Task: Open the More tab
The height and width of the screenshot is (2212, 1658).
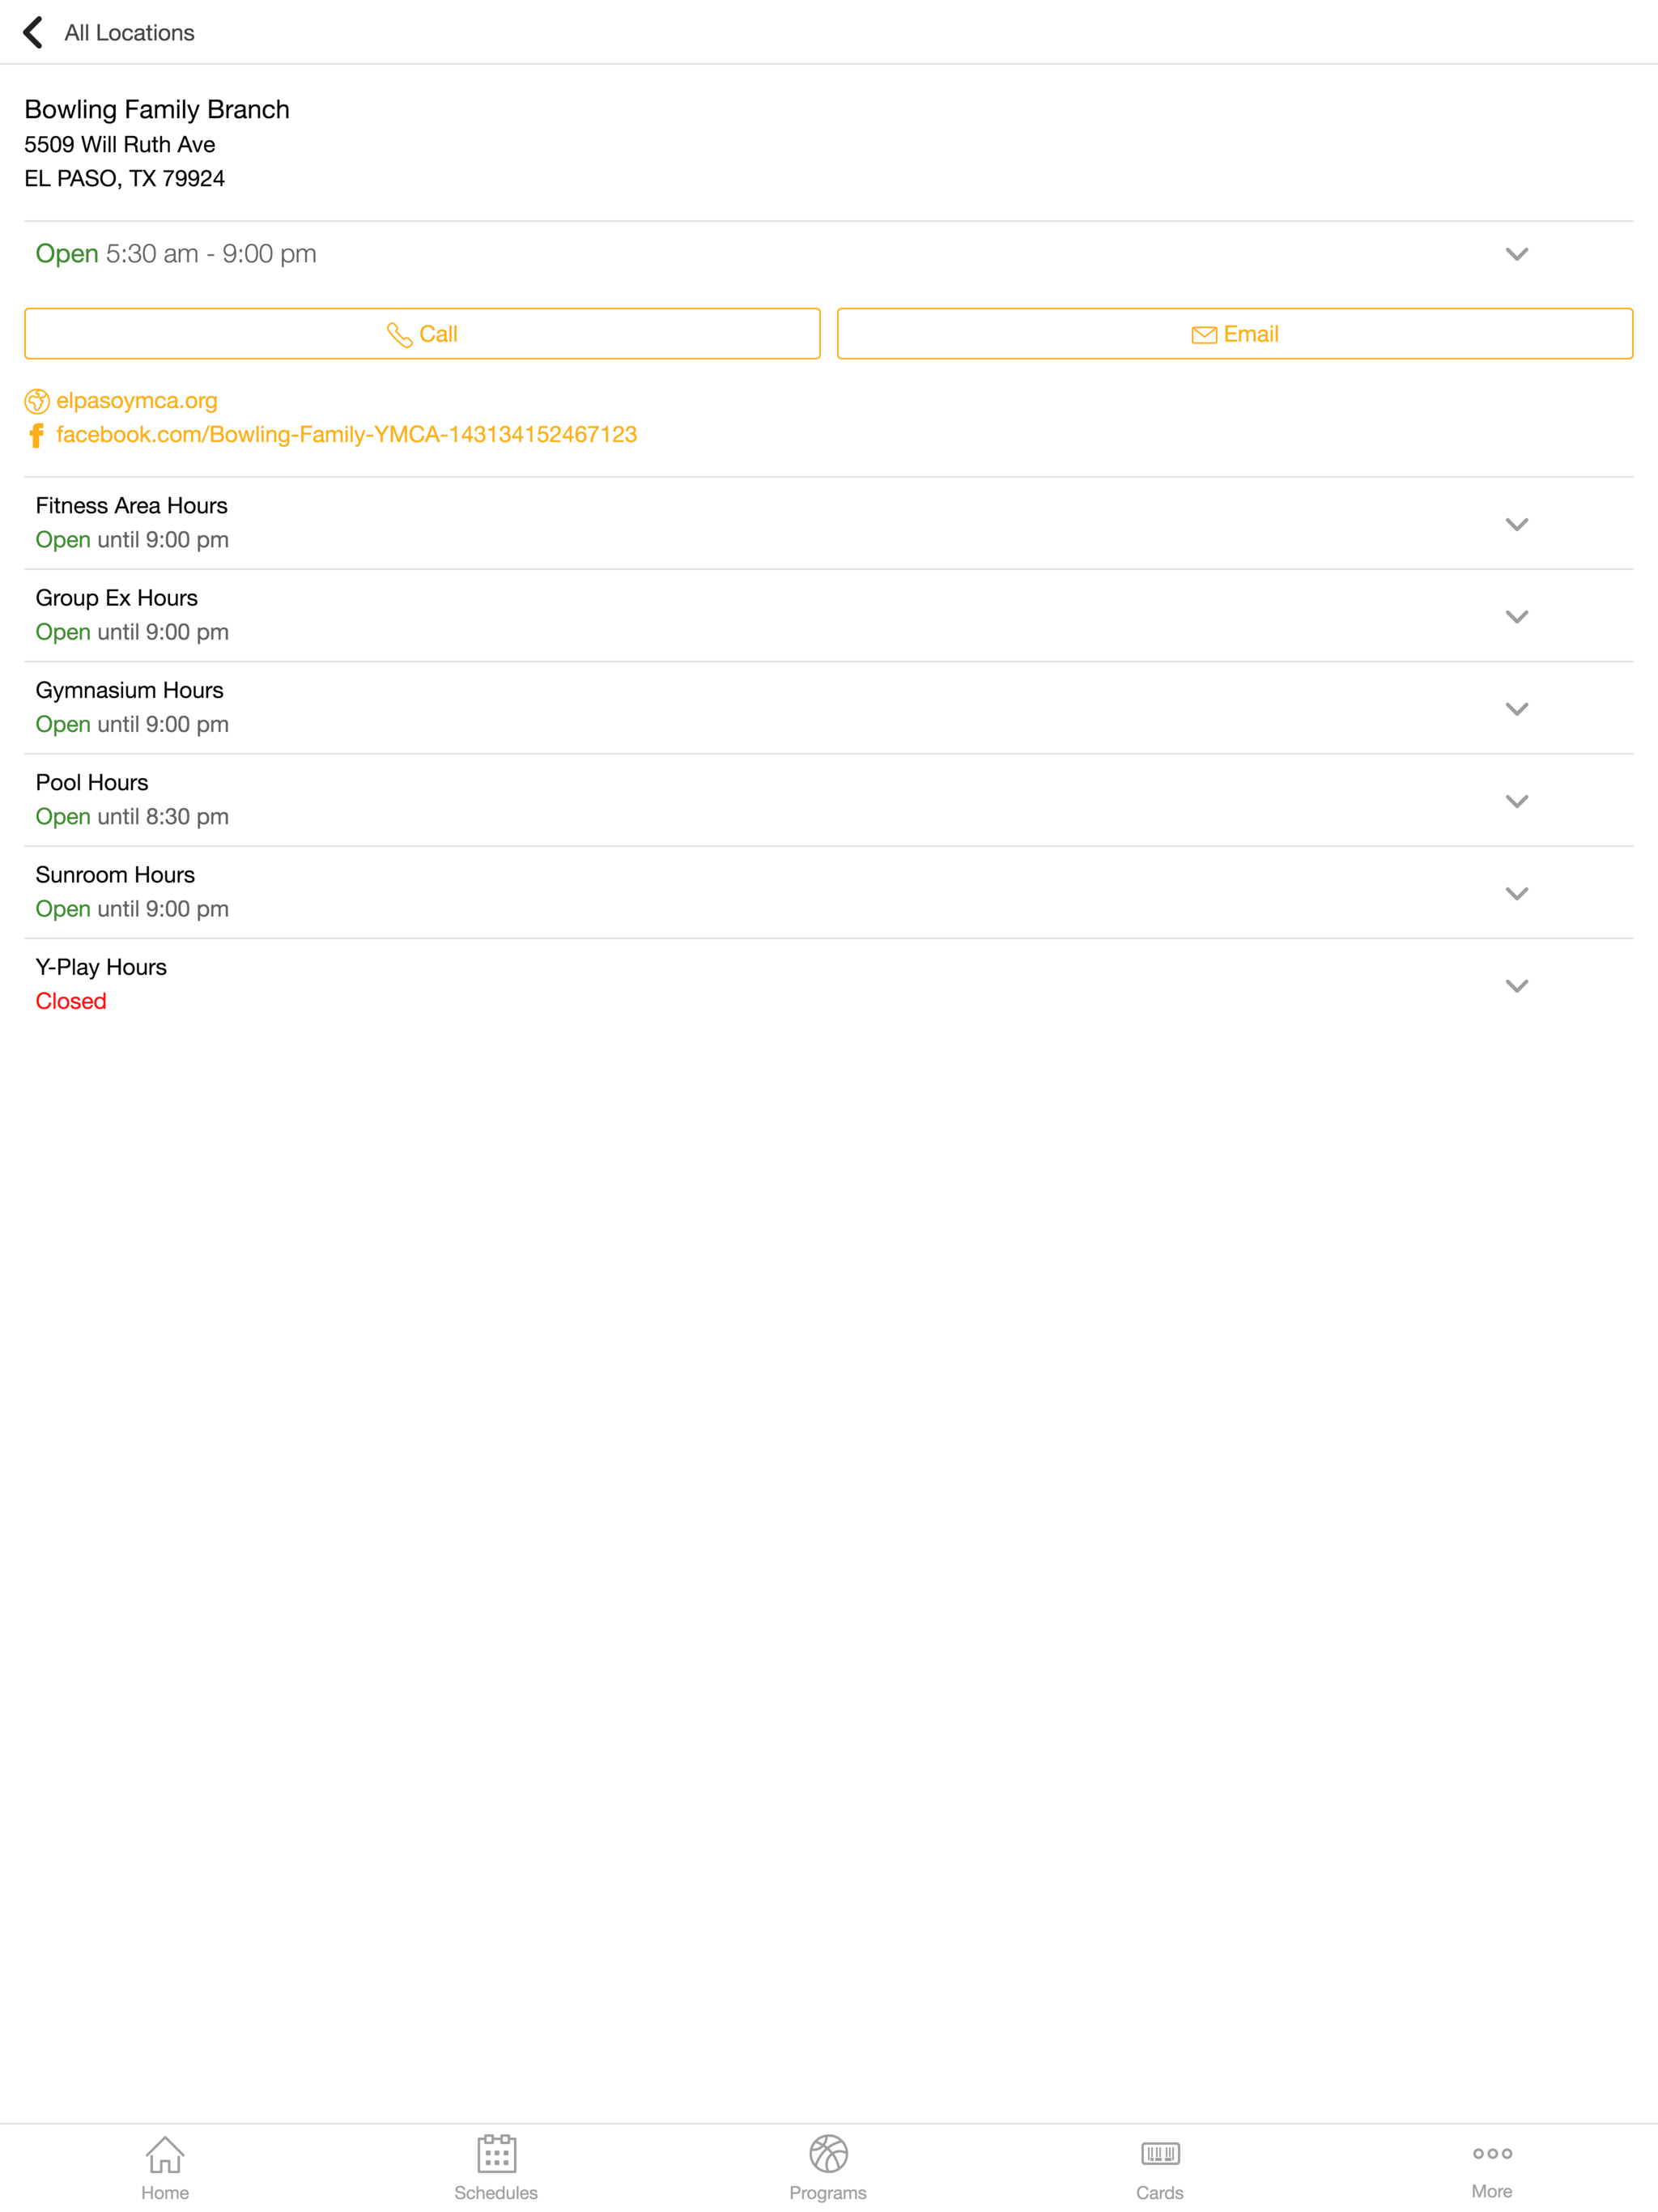Action: pos(1492,2168)
